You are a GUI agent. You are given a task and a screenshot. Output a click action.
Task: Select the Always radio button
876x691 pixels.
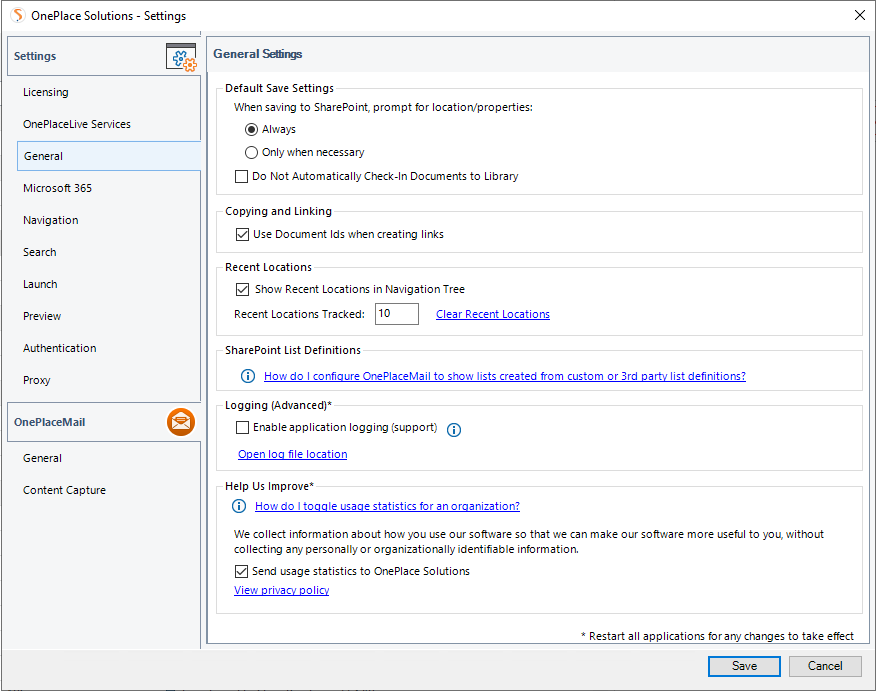[x=252, y=129]
